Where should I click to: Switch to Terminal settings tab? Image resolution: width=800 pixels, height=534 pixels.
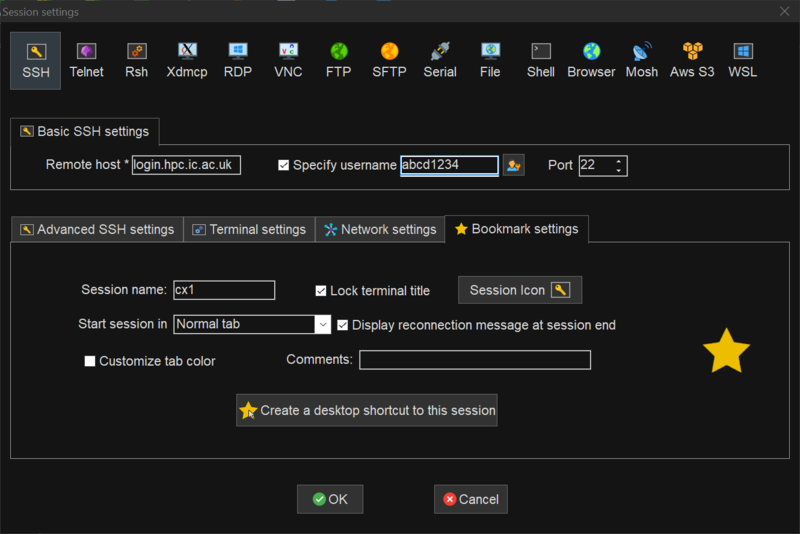[249, 230]
